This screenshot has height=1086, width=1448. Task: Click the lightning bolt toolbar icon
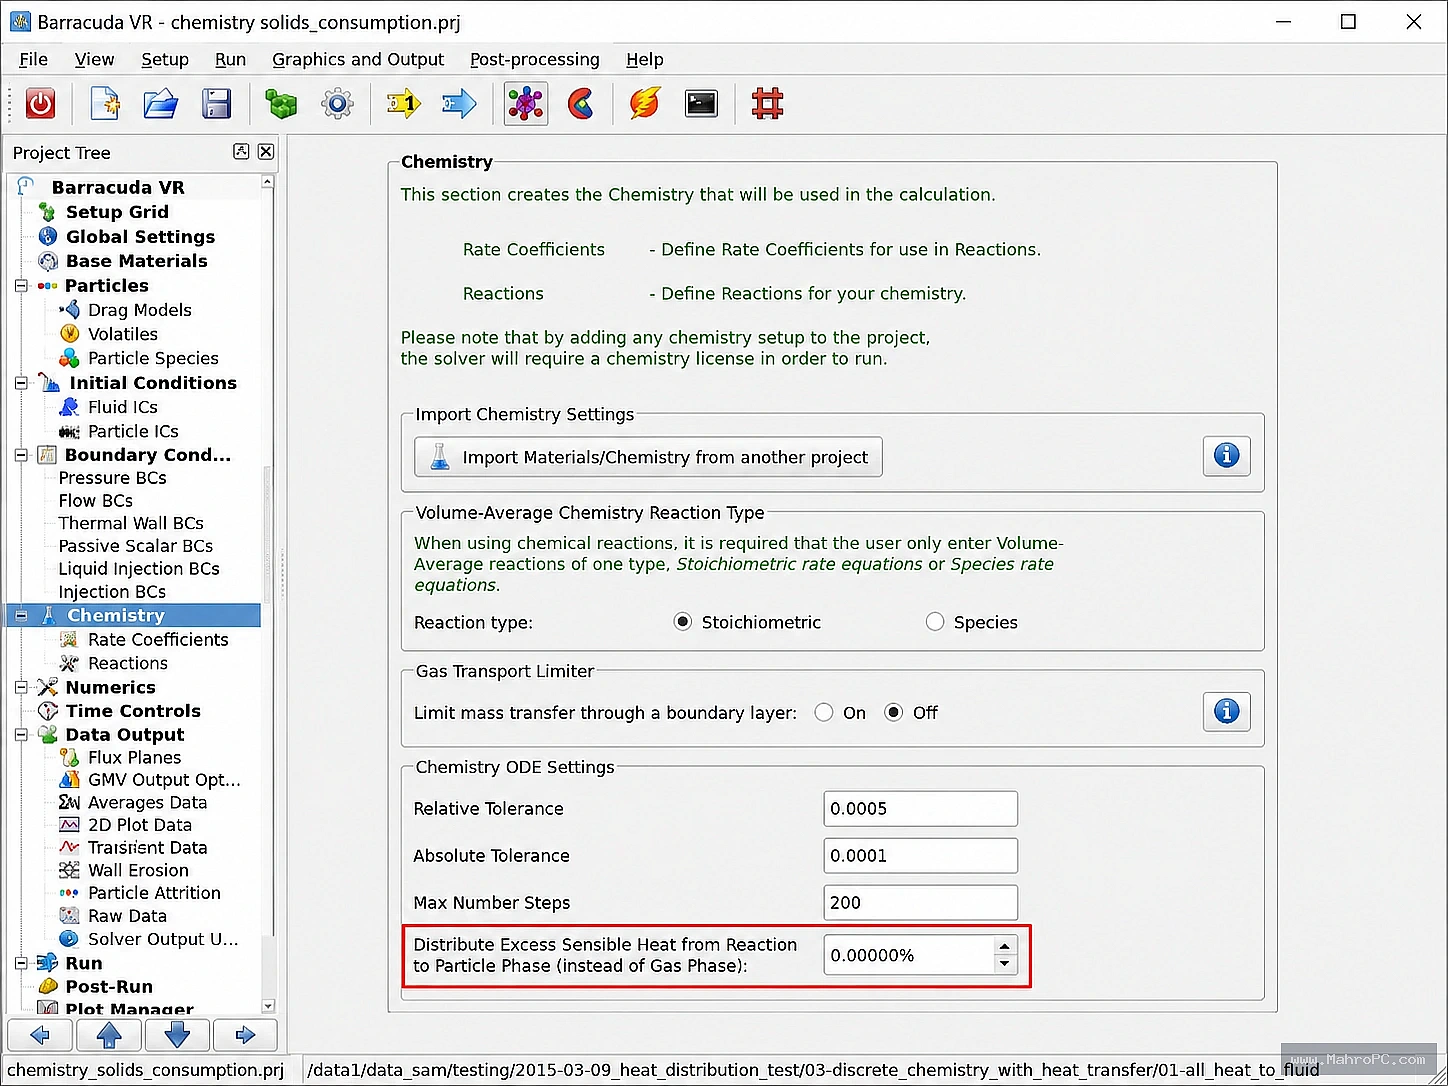[645, 103]
